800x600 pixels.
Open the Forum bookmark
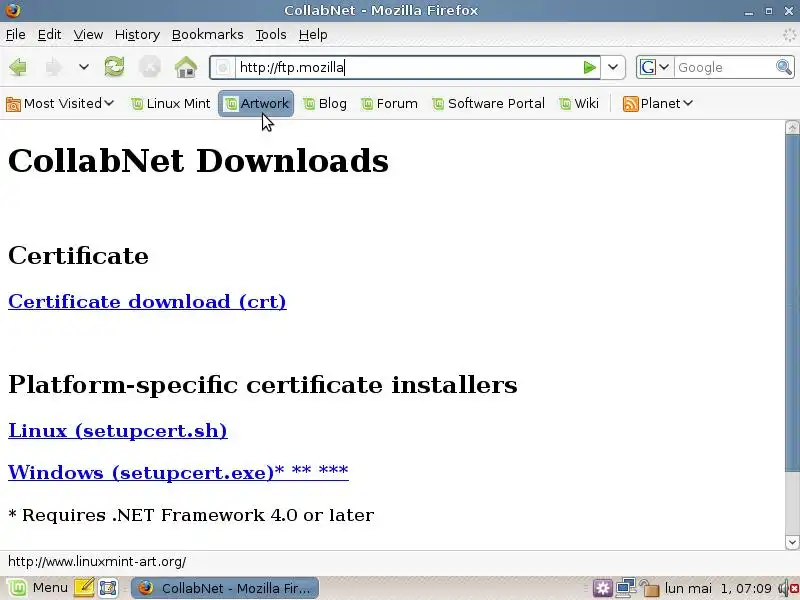pos(389,104)
